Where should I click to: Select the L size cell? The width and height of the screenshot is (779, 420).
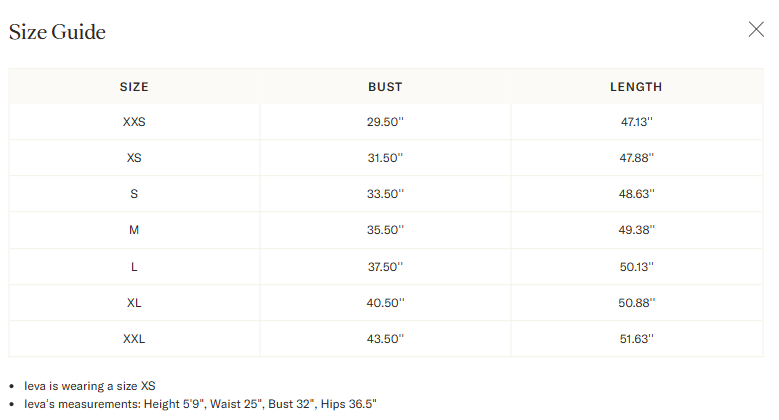134,266
